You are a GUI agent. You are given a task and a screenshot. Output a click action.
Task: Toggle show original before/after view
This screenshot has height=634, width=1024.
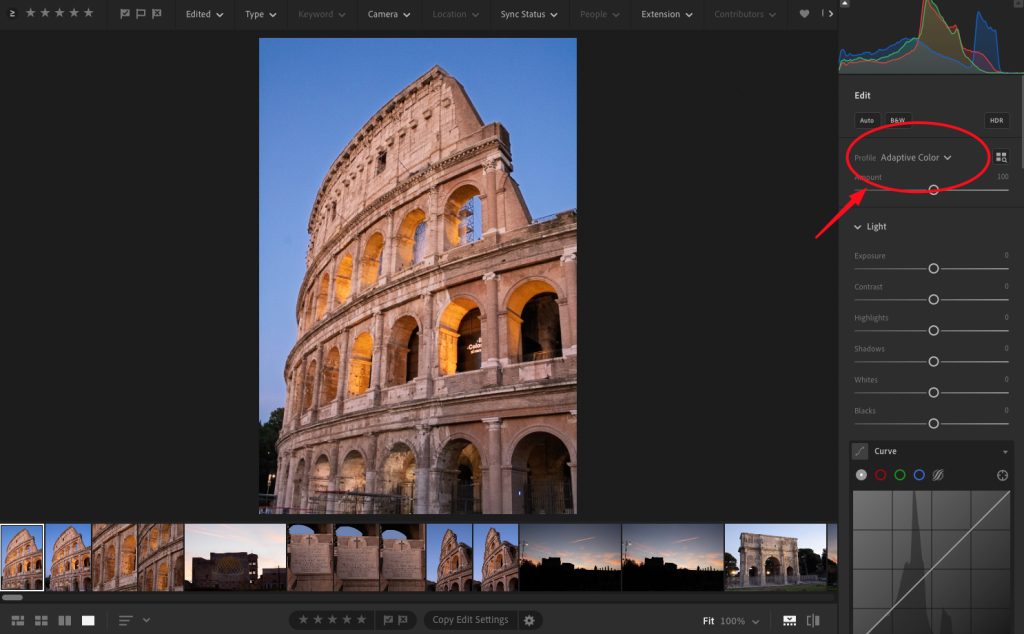click(x=813, y=620)
